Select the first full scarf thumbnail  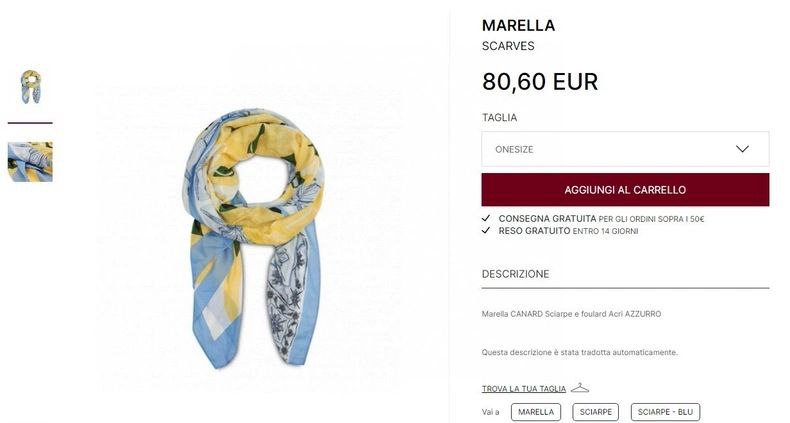coord(31,87)
